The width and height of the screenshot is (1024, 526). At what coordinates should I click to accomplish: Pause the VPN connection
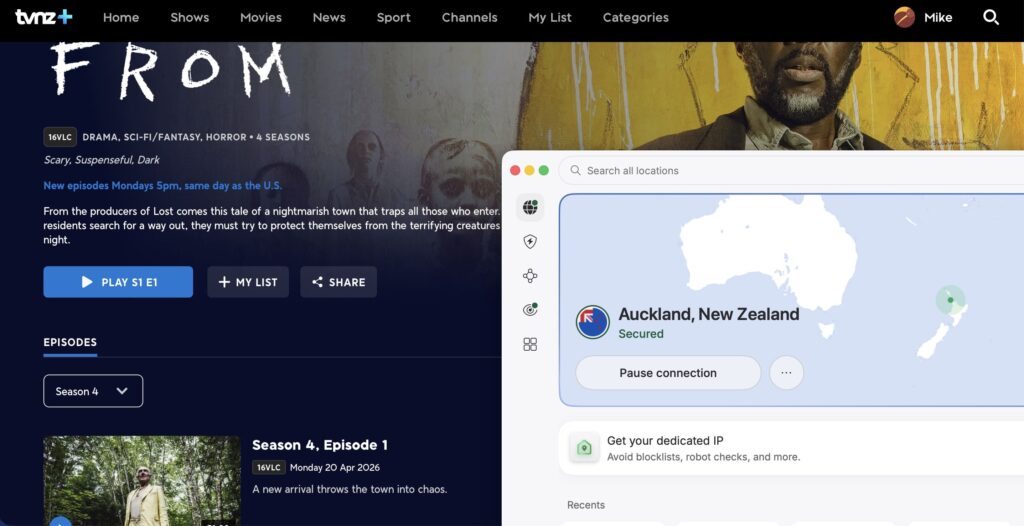click(x=668, y=372)
